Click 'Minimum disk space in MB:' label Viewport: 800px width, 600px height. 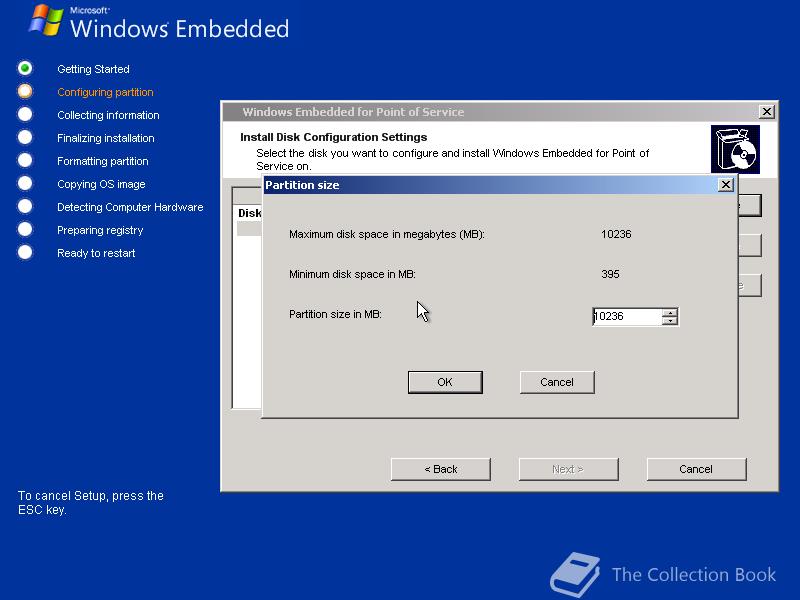tap(353, 274)
